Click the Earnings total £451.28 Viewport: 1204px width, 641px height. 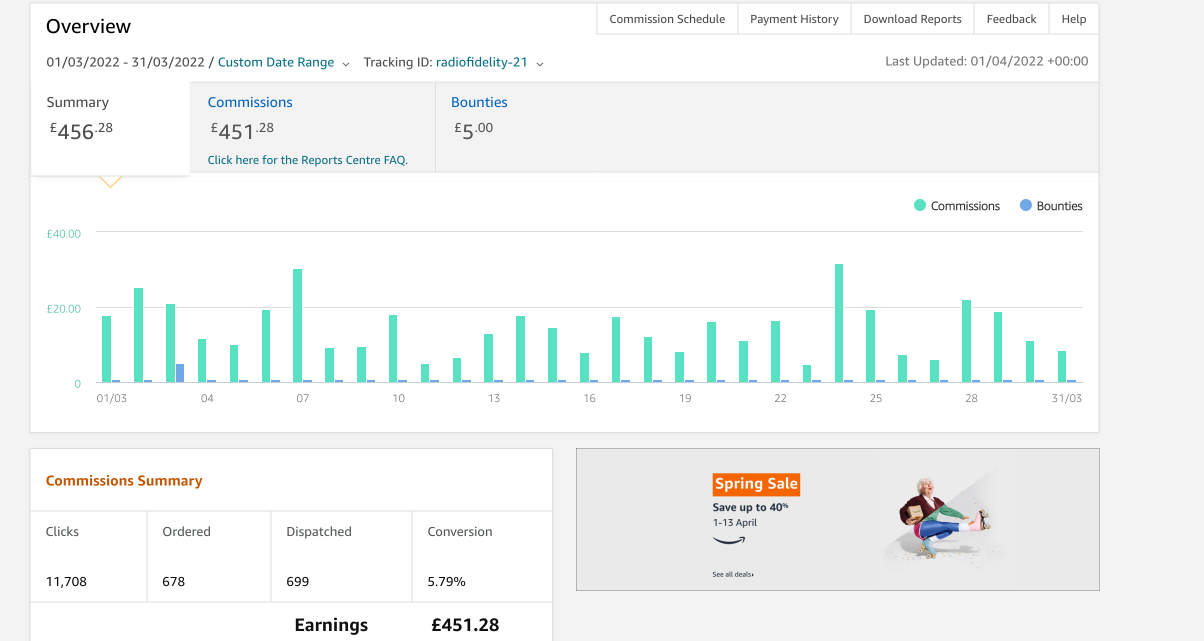465,625
